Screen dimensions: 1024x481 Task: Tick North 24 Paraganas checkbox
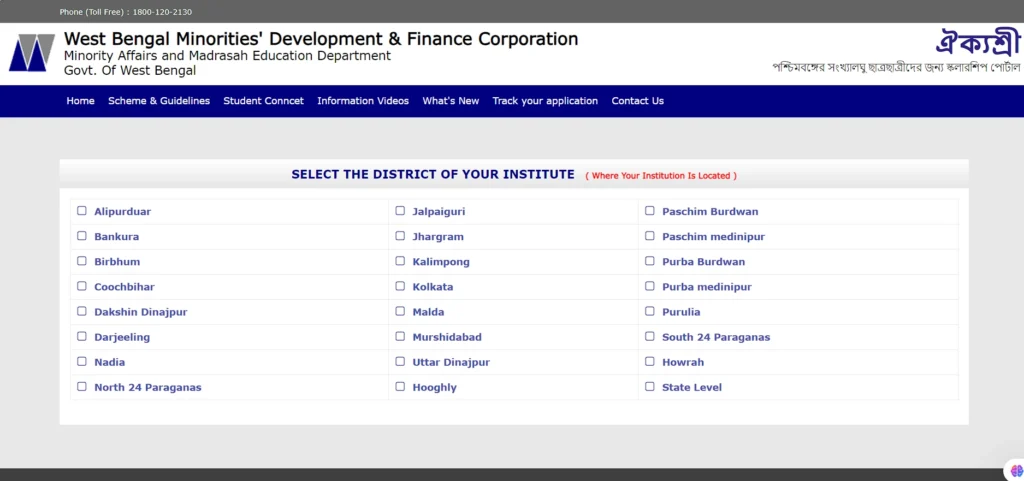coord(82,386)
